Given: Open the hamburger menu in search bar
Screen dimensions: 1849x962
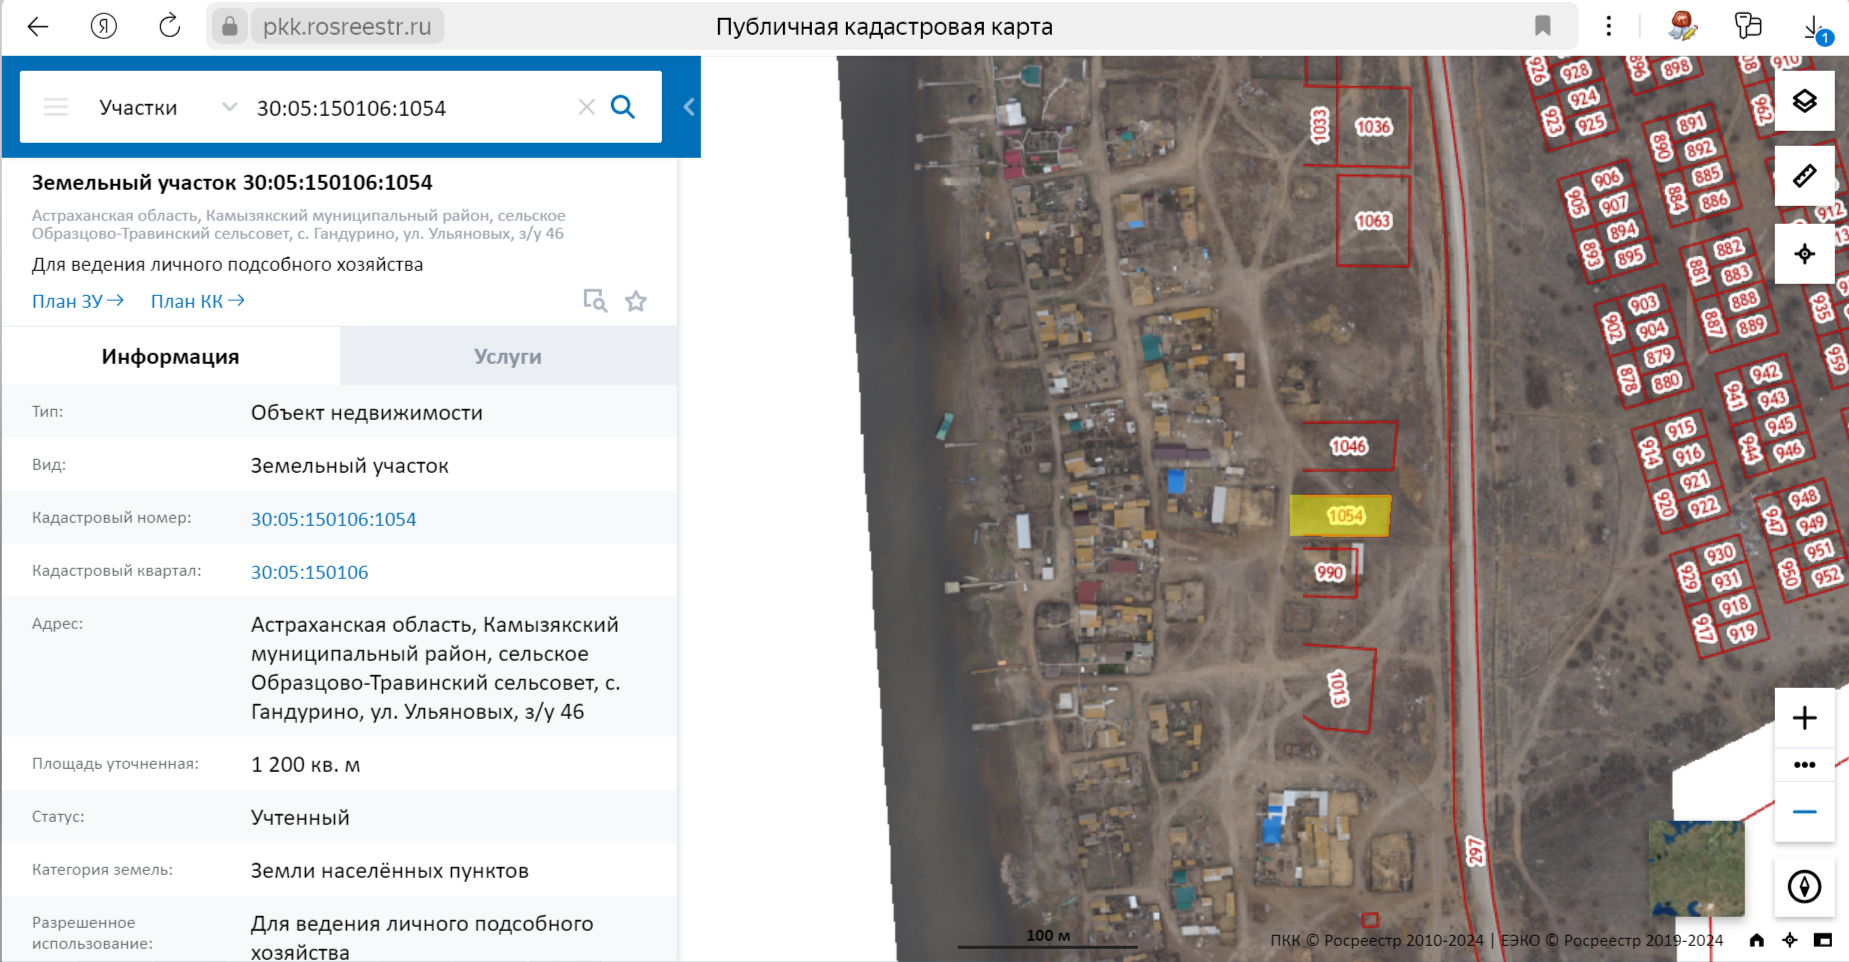Looking at the screenshot, I should [56, 107].
